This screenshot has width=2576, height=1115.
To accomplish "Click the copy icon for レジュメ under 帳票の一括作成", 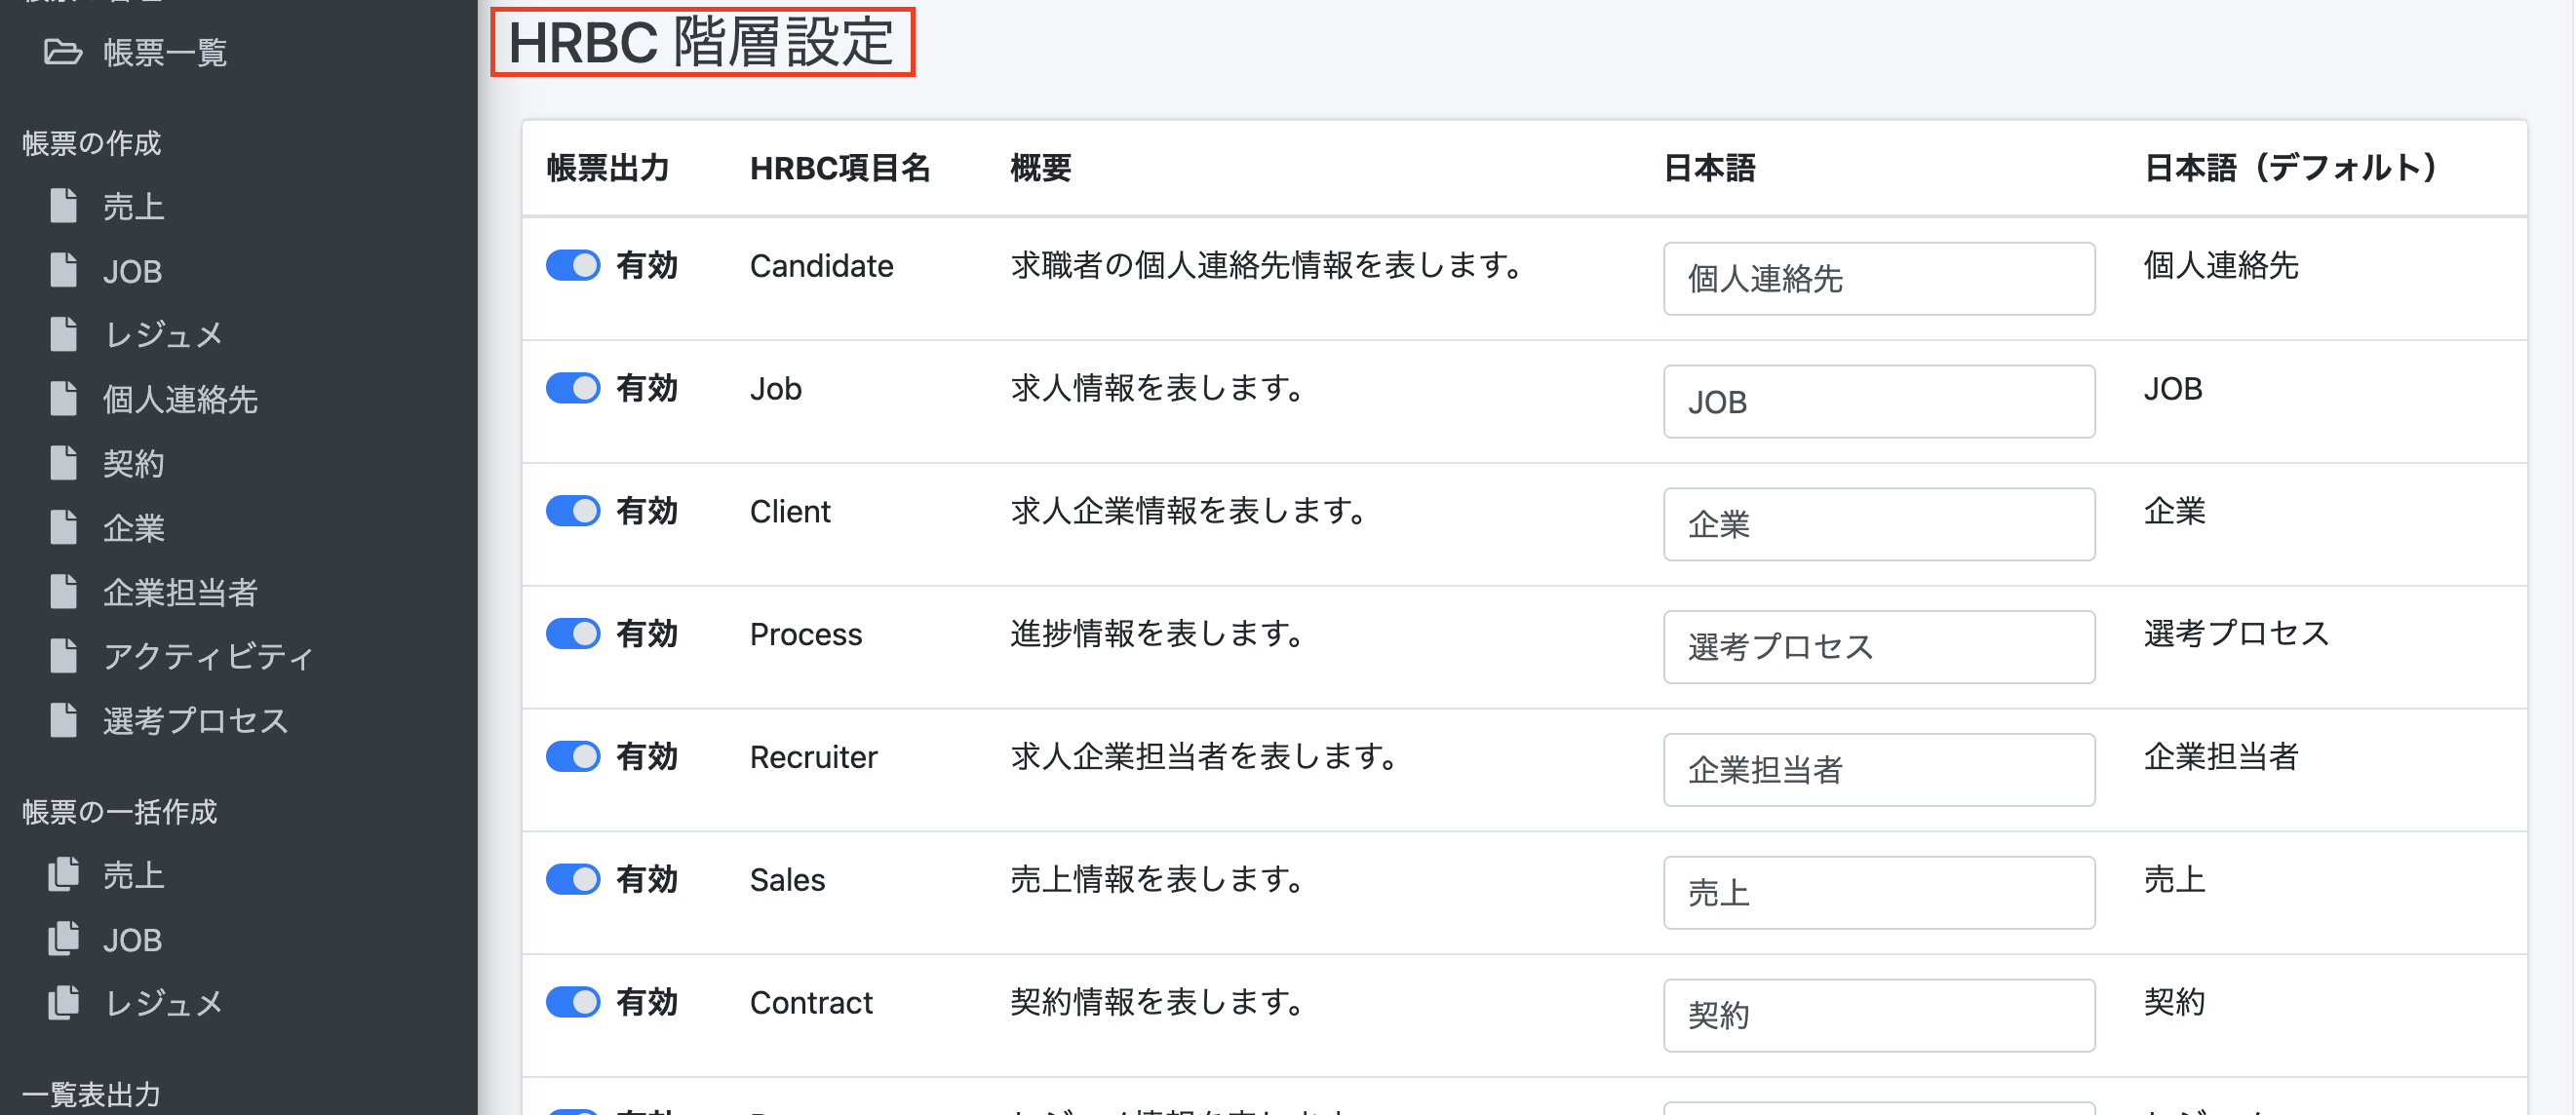I will click(64, 1002).
